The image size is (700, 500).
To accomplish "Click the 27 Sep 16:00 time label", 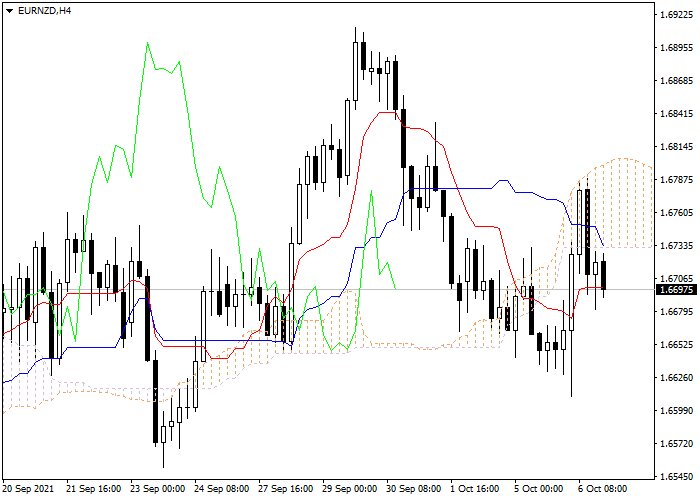I will click(x=286, y=489).
